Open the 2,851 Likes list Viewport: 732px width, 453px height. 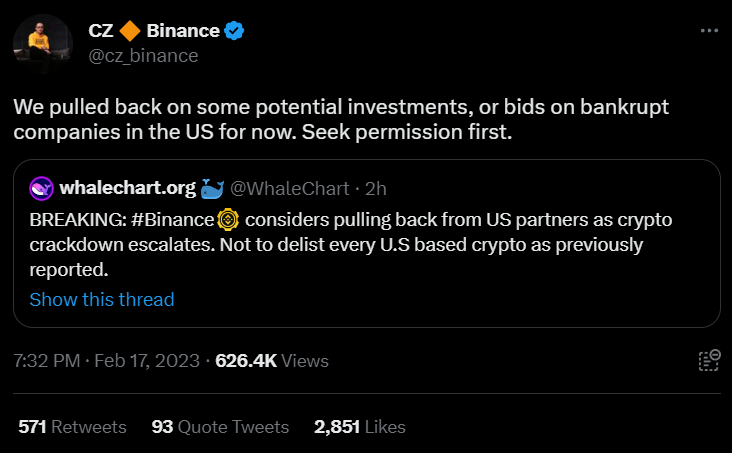click(x=360, y=426)
